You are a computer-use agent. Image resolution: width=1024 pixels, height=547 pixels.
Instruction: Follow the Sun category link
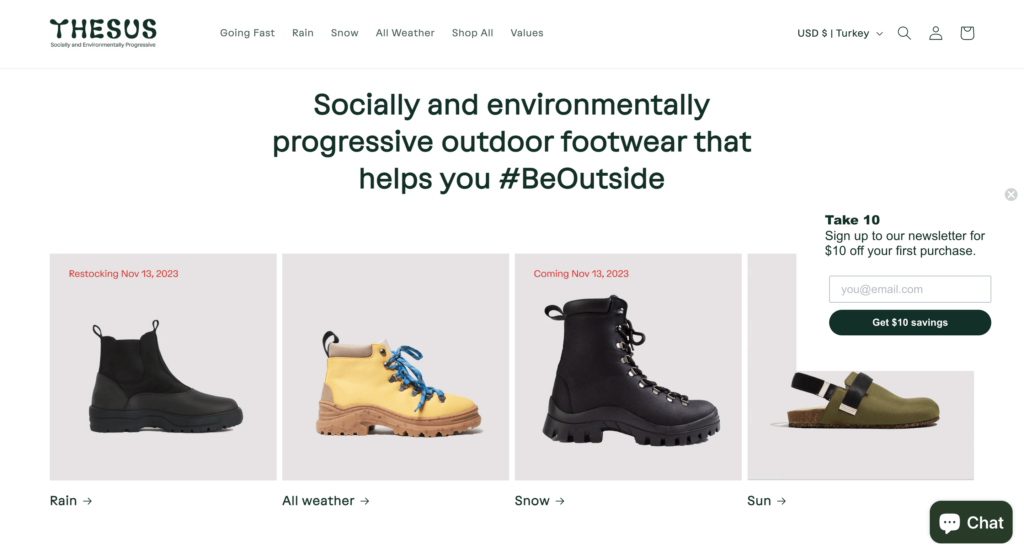[x=766, y=501]
